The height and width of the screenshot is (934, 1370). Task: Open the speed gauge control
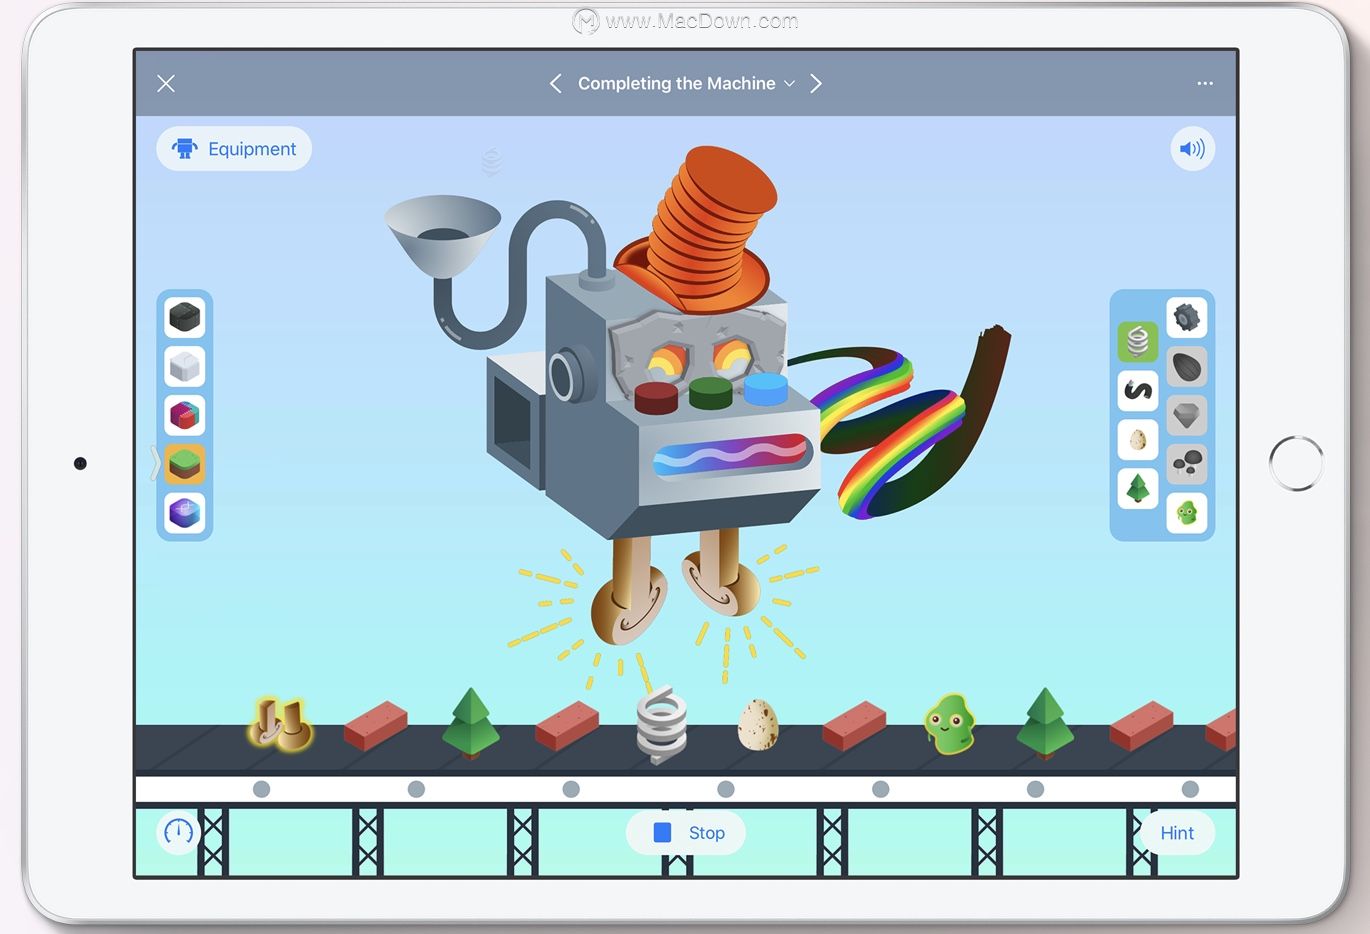click(x=178, y=832)
